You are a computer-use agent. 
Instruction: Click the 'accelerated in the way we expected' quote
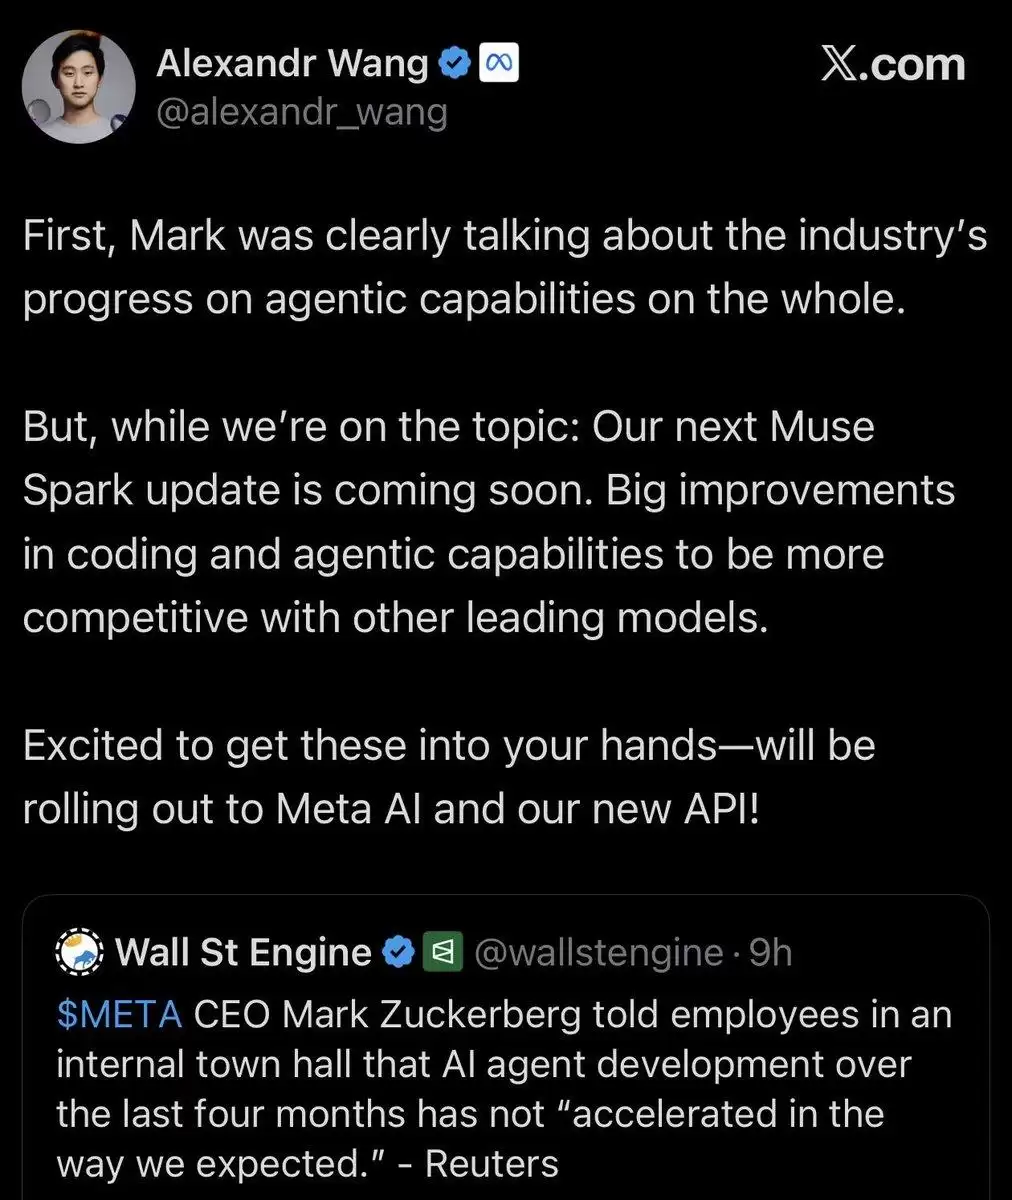point(470,1139)
